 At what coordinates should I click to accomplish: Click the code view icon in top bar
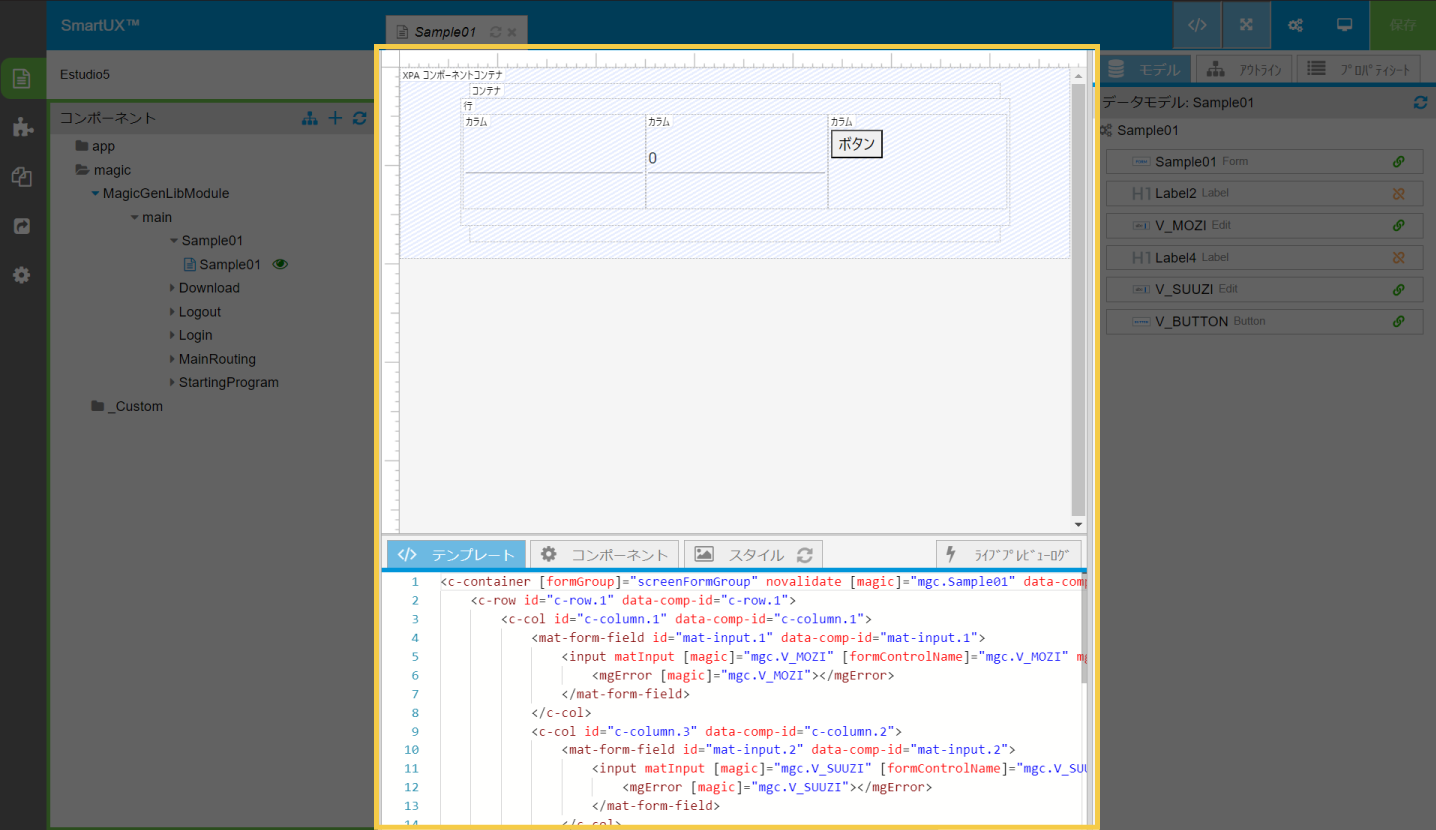(1196, 25)
